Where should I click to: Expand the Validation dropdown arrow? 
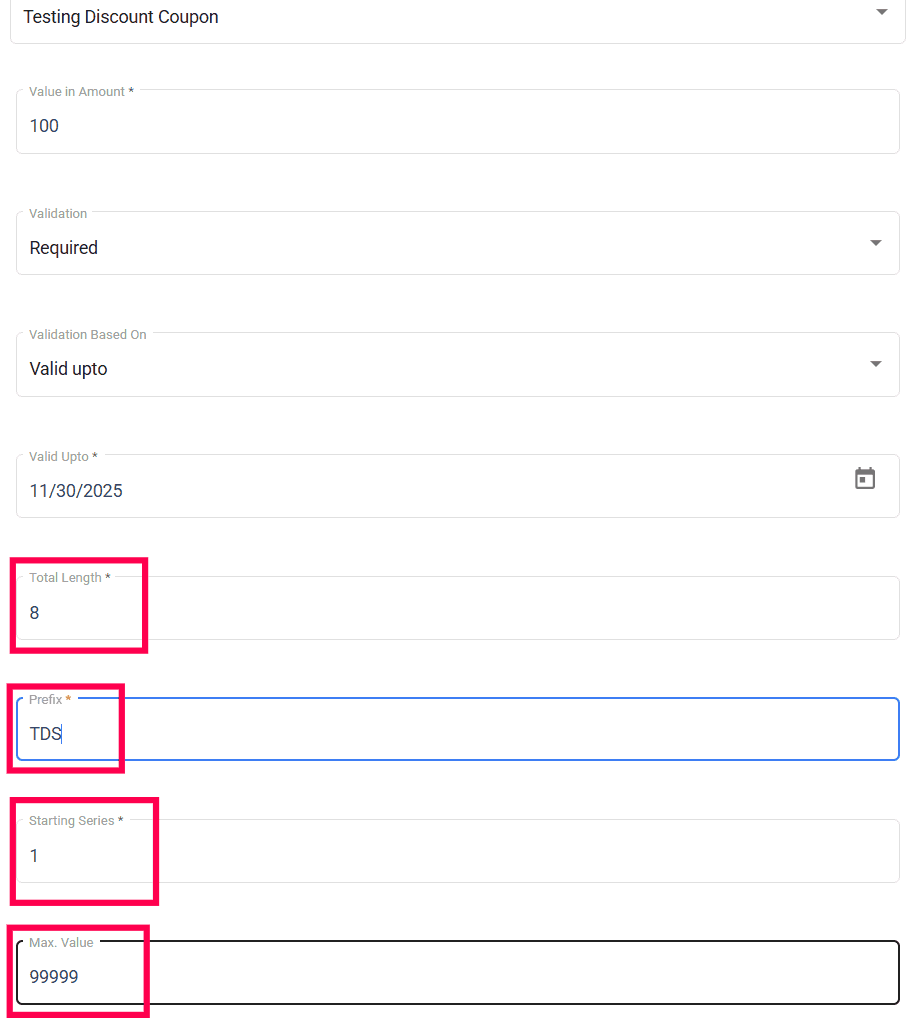point(876,243)
